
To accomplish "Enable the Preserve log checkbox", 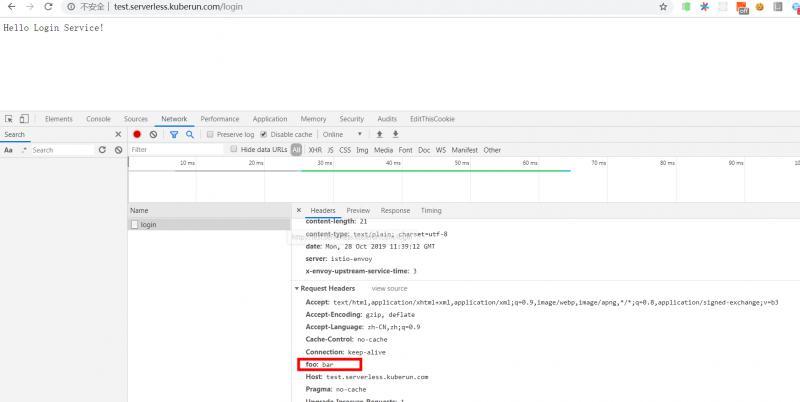I will tap(210, 134).
